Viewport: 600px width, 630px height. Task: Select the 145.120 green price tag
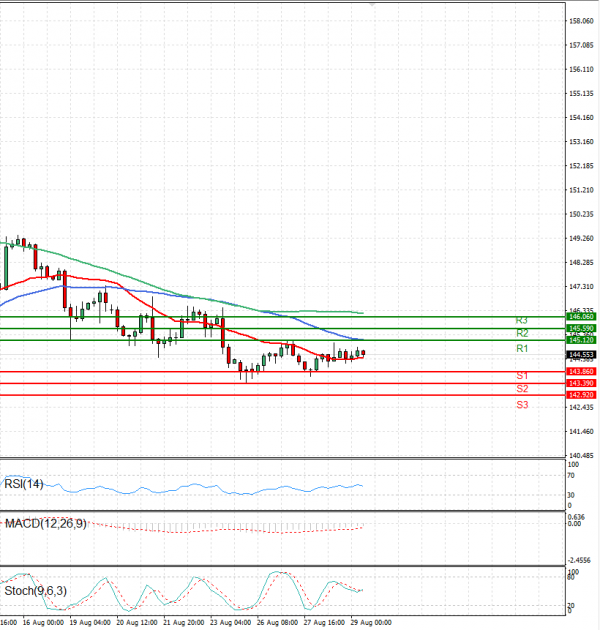click(581, 340)
